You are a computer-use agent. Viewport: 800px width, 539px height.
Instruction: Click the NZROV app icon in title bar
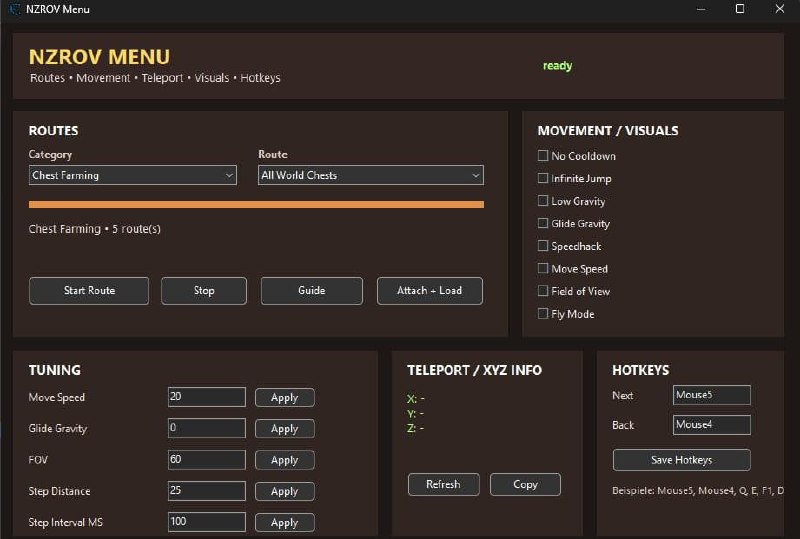click(15, 9)
